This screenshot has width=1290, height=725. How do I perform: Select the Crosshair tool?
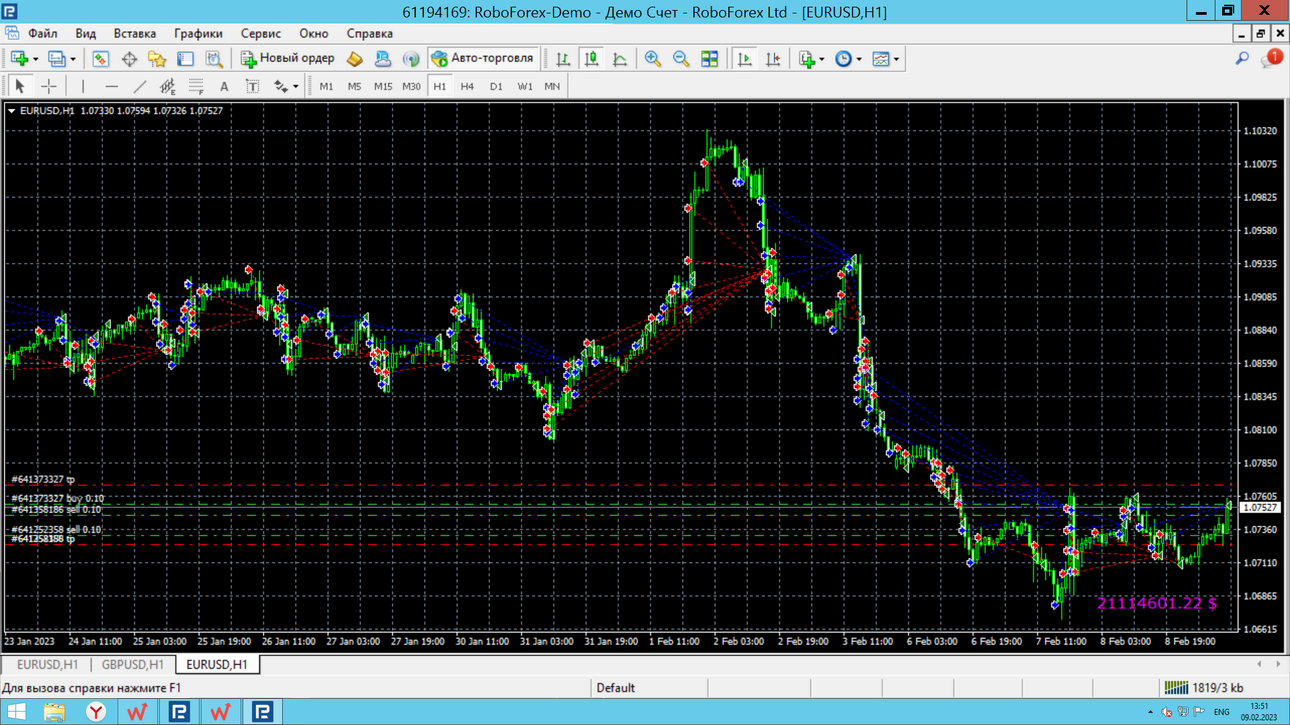click(x=48, y=86)
